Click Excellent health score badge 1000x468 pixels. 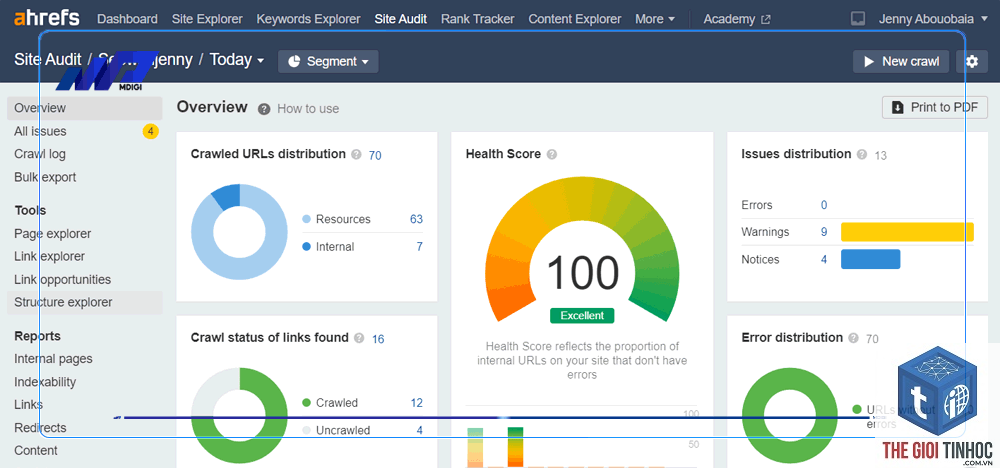582,316
